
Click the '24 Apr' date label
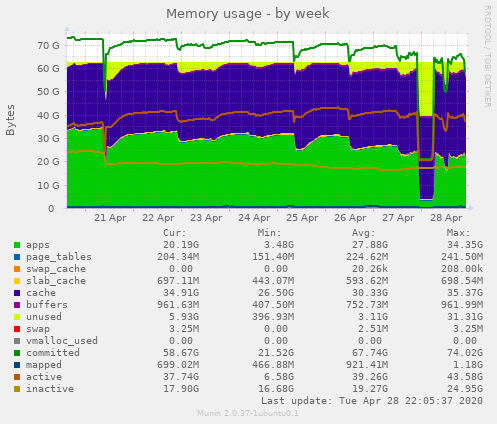tap(254, 218)
